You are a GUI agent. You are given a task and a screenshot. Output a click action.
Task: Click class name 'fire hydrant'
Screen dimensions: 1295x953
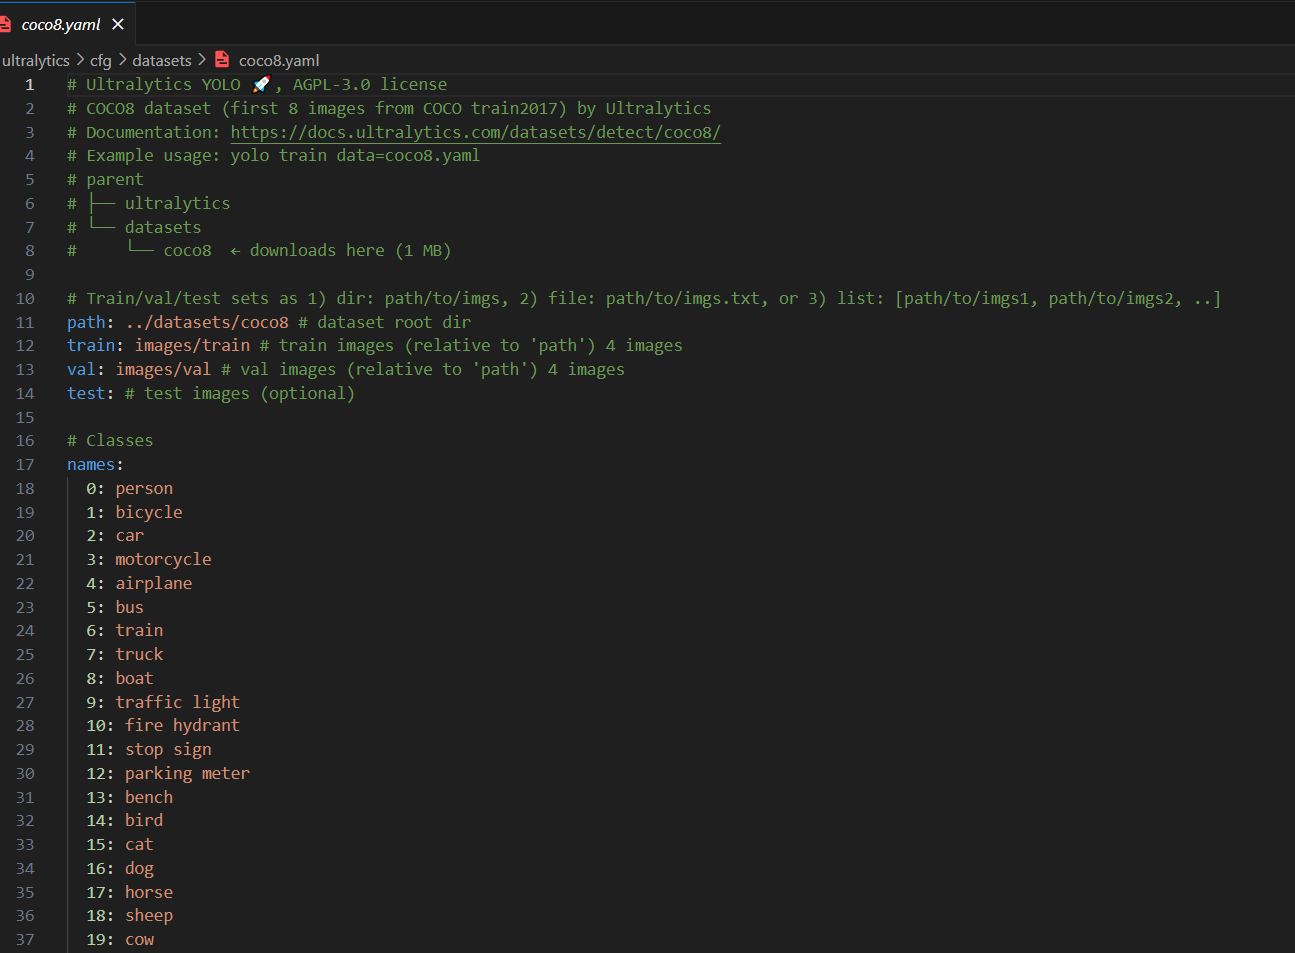point(182,726)
